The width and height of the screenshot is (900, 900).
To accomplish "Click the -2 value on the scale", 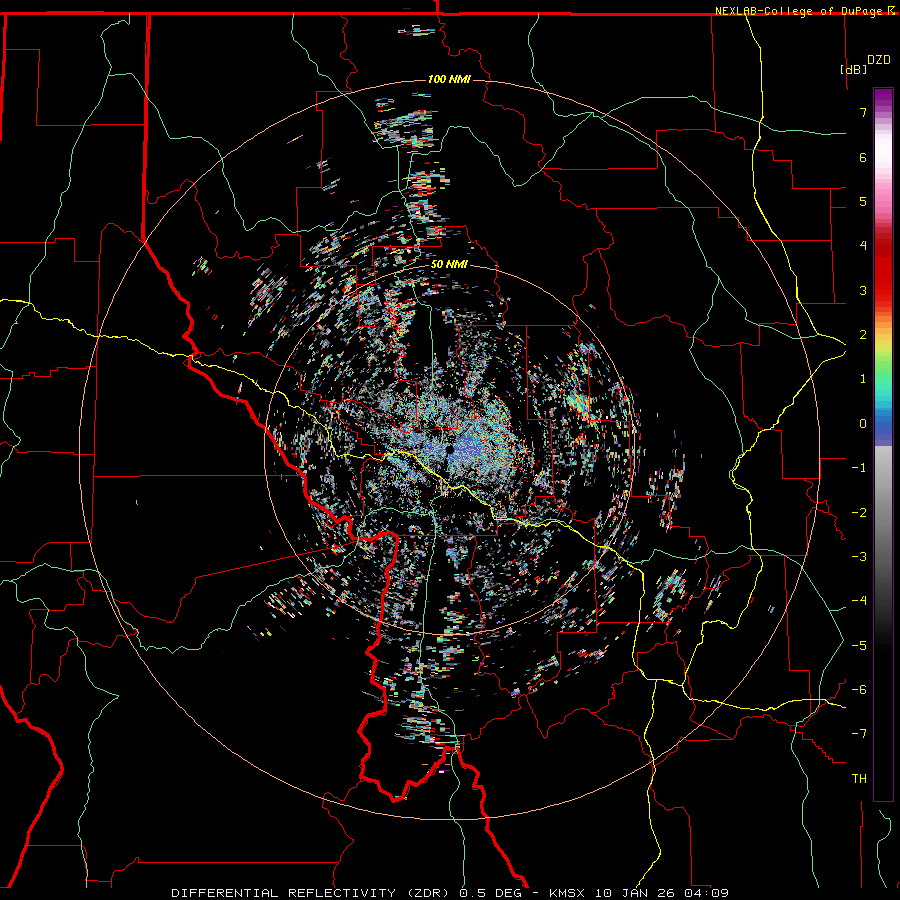I will 859,513.
